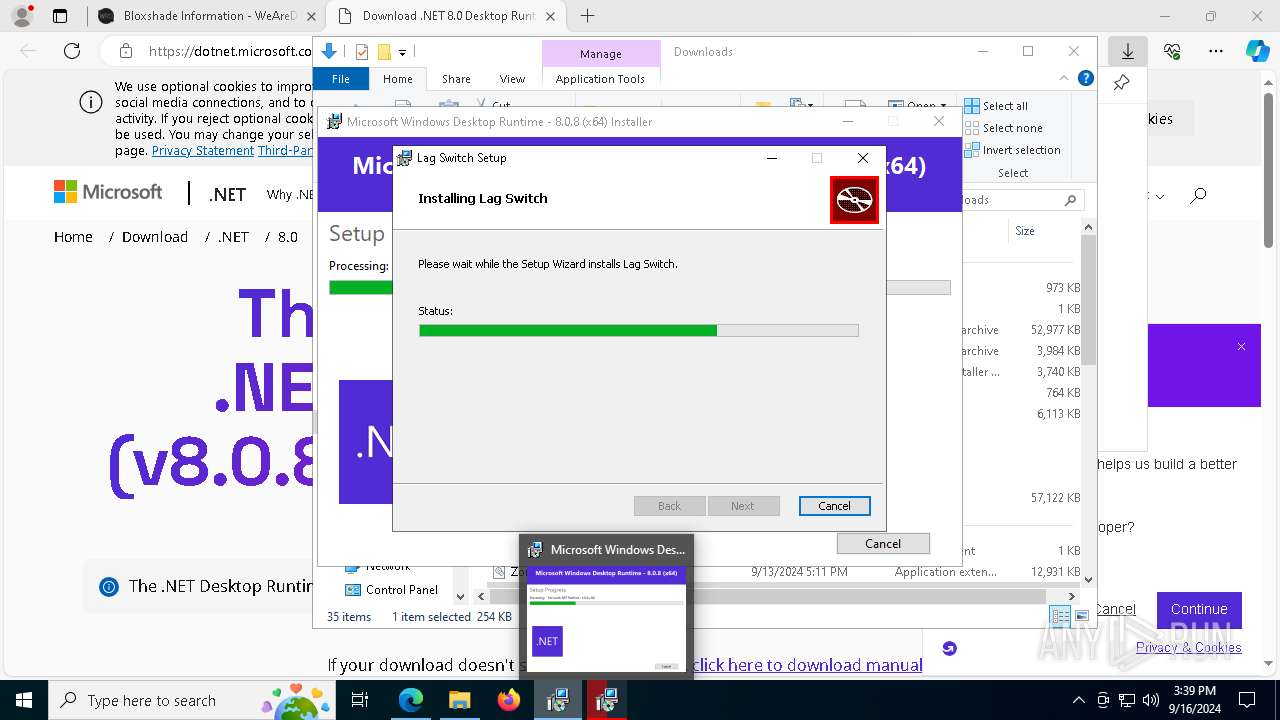The height and width of the screenshot is (720, 1280).
Task: Click the Properties checkmark quick access icon
Action: click(362, 52)
